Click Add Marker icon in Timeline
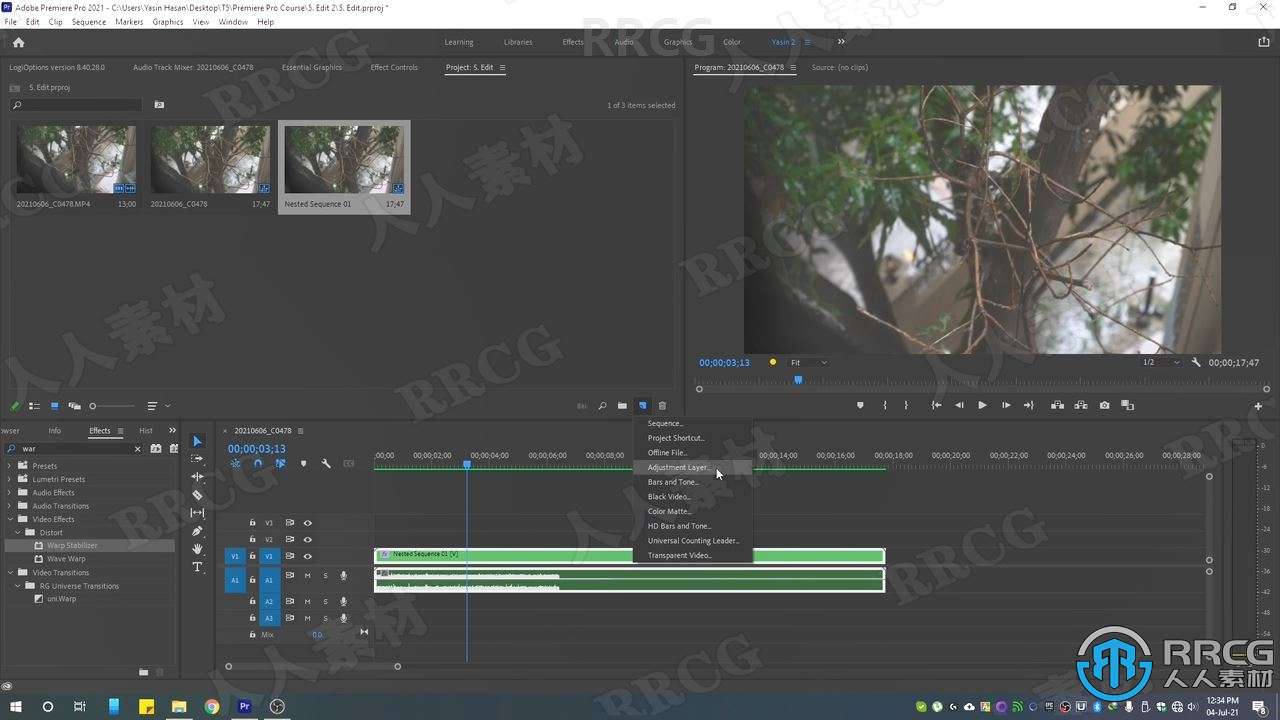This screenshot has height=720, width=1280. coord(303,464)
